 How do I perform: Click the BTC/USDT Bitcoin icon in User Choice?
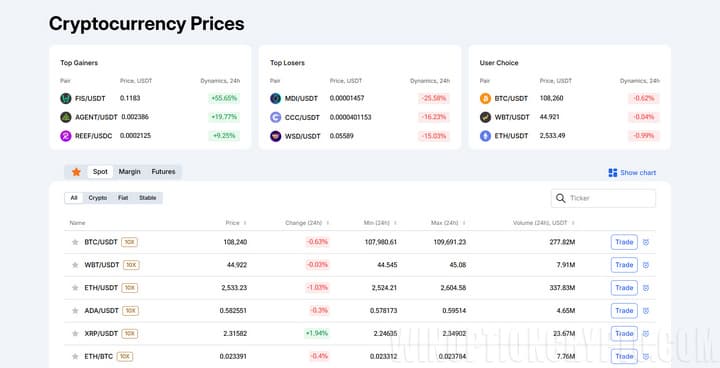pyautogui.click(x=485, y=98)
